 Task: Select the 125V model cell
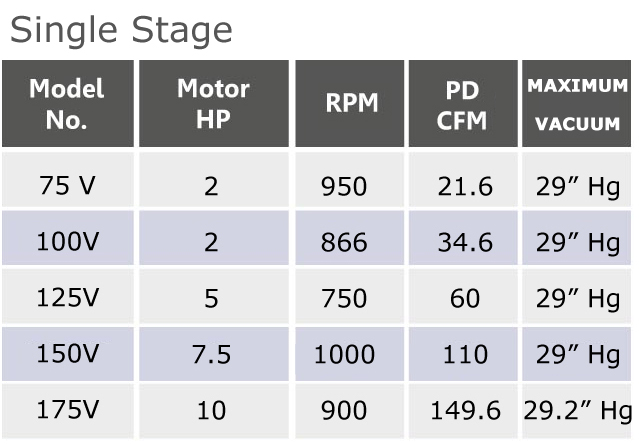click(x=68, y=296)
